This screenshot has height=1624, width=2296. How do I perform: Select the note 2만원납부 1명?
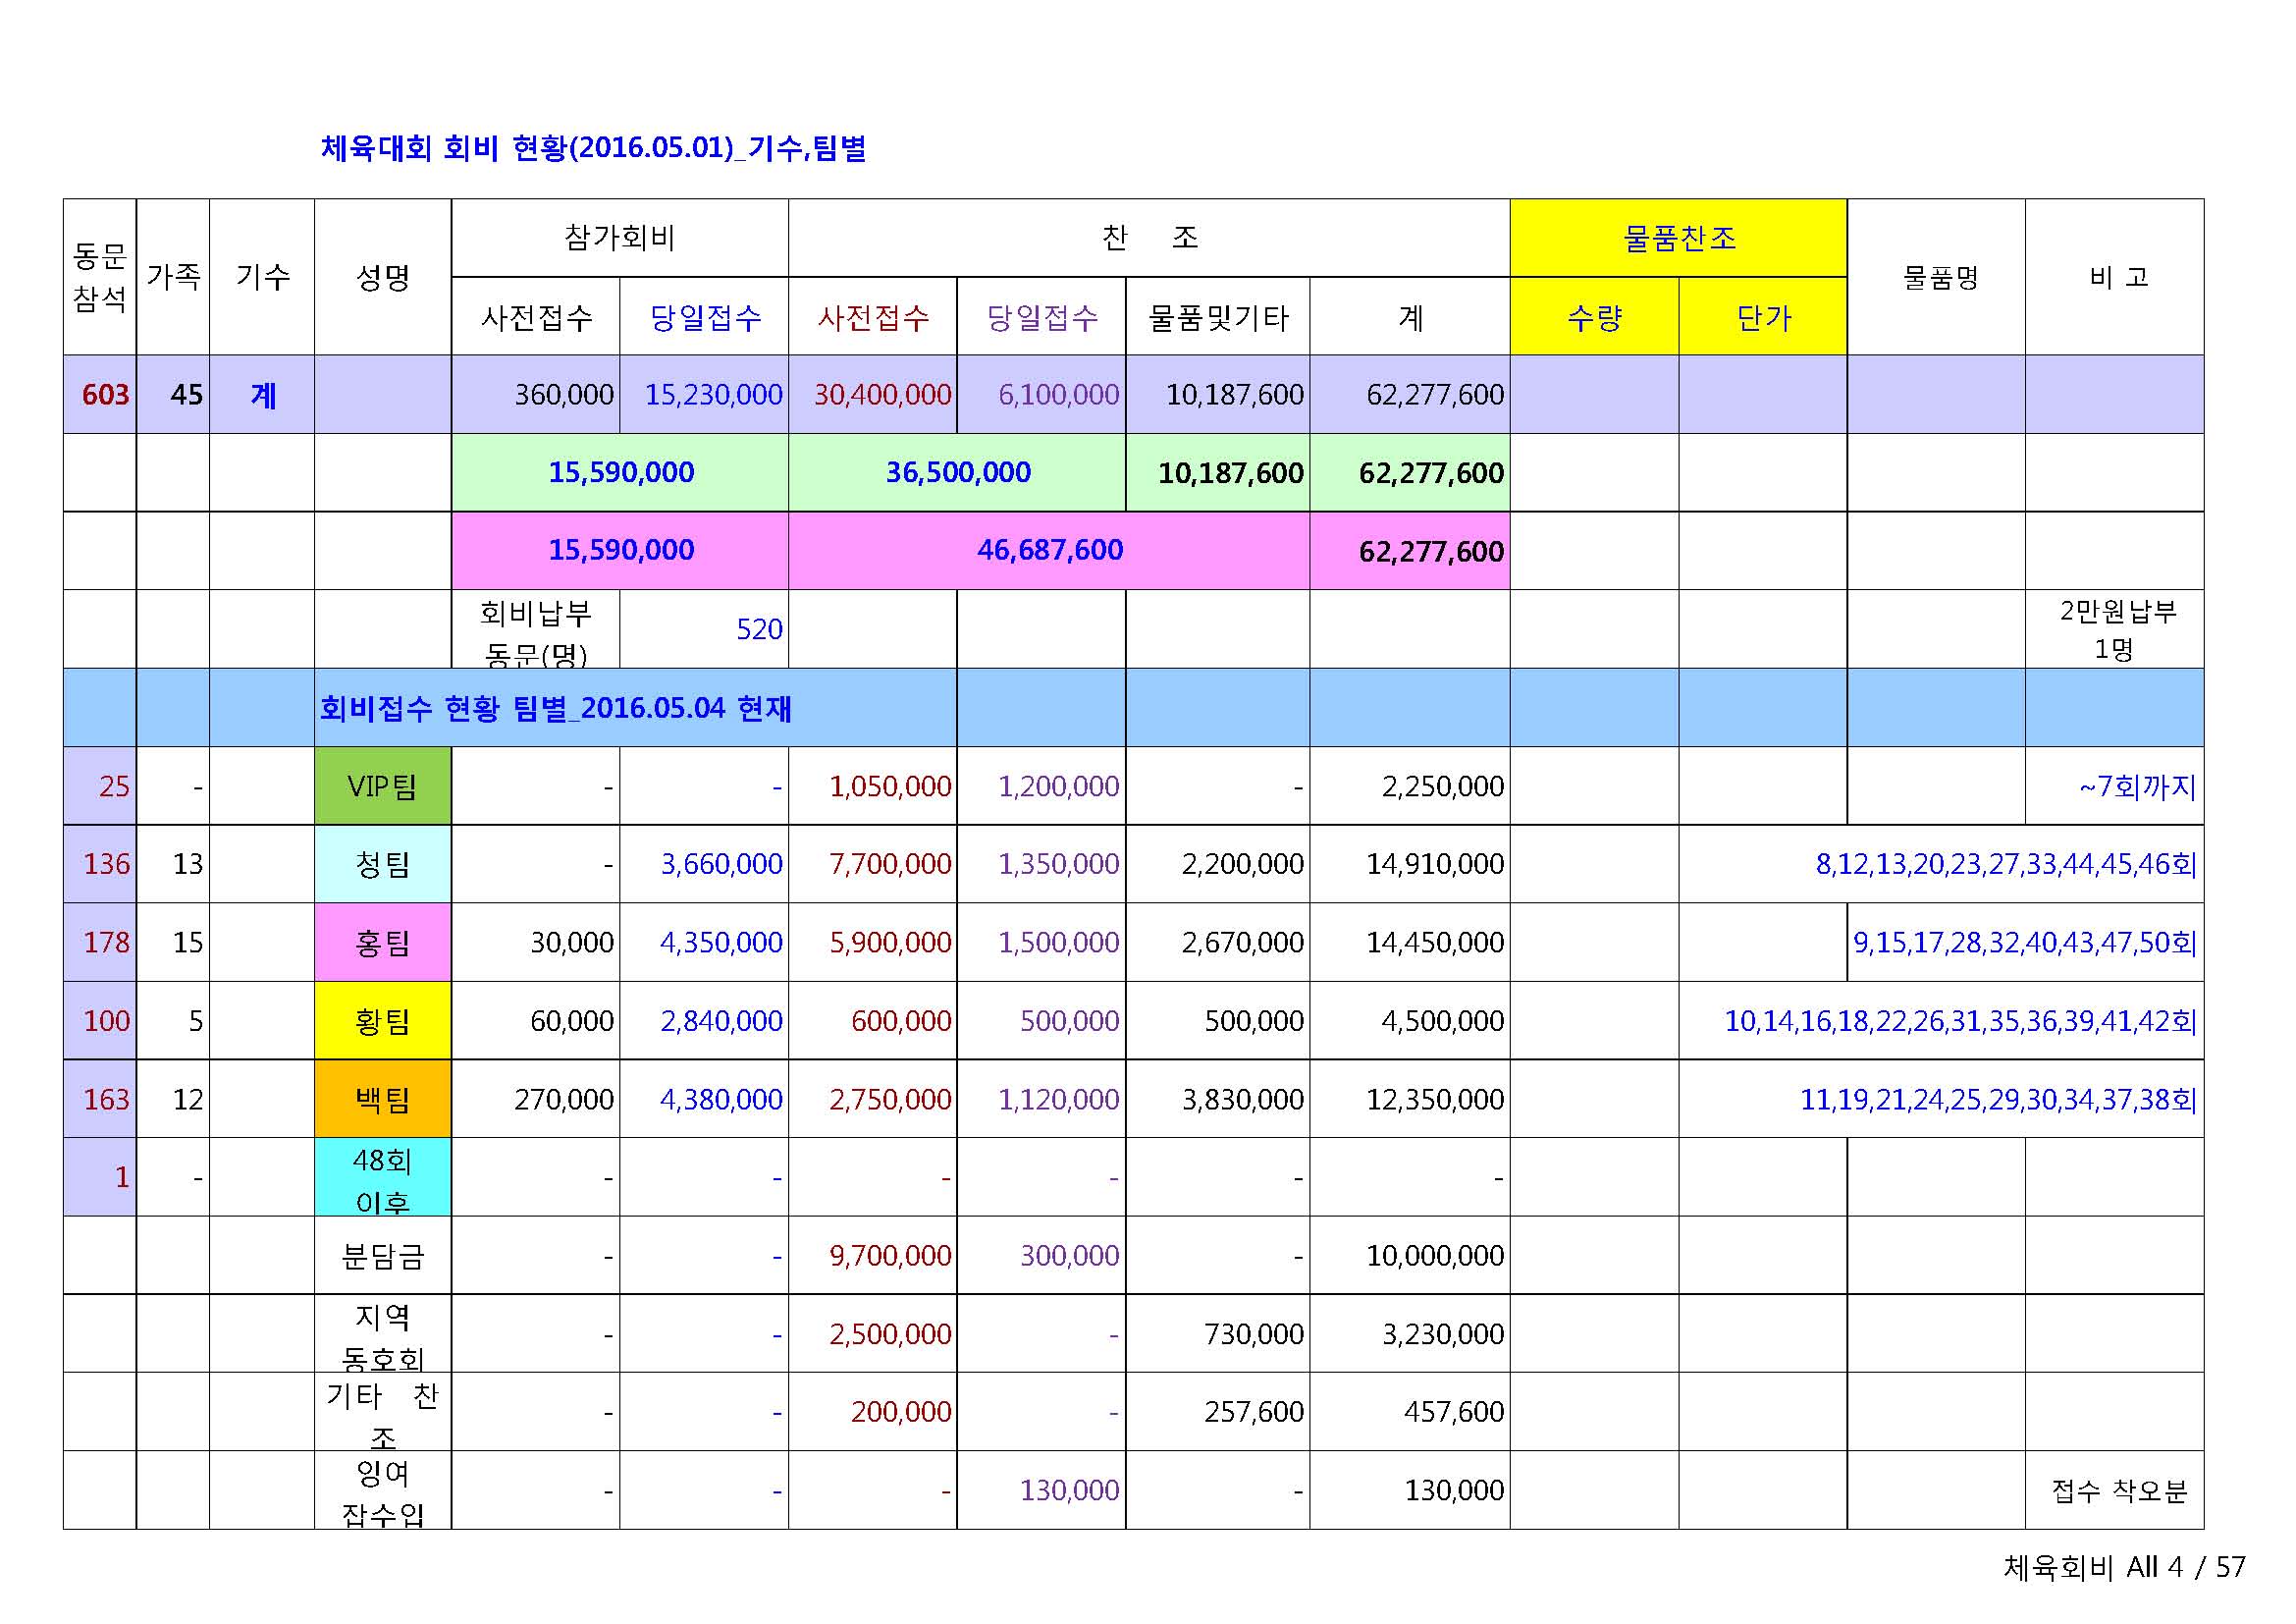2116,629
